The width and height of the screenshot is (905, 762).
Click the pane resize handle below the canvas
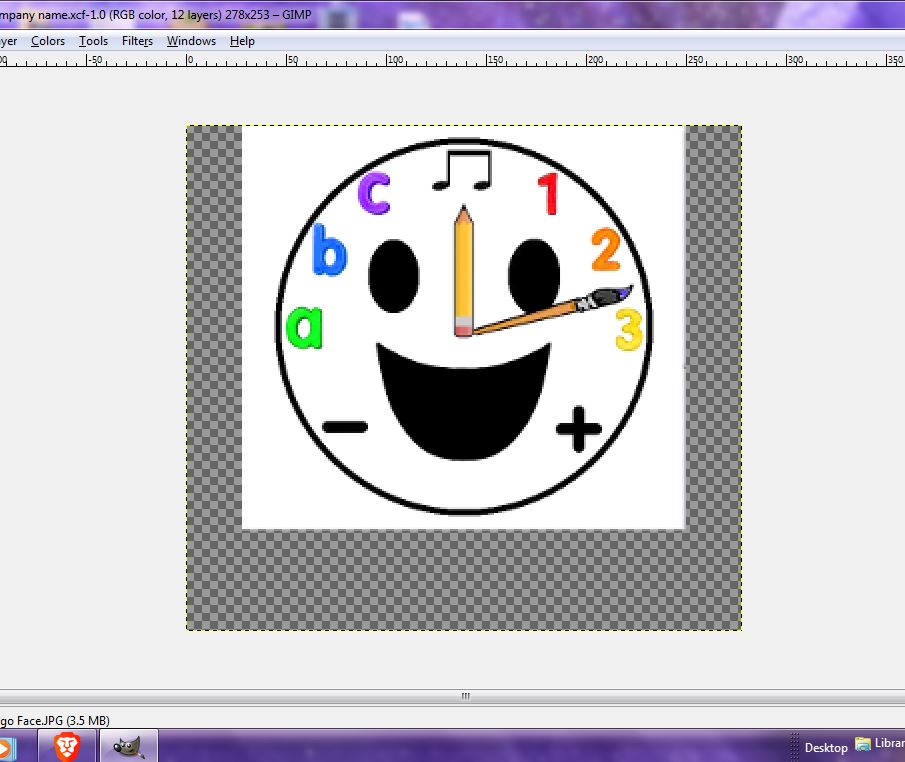tap(465, 696)
